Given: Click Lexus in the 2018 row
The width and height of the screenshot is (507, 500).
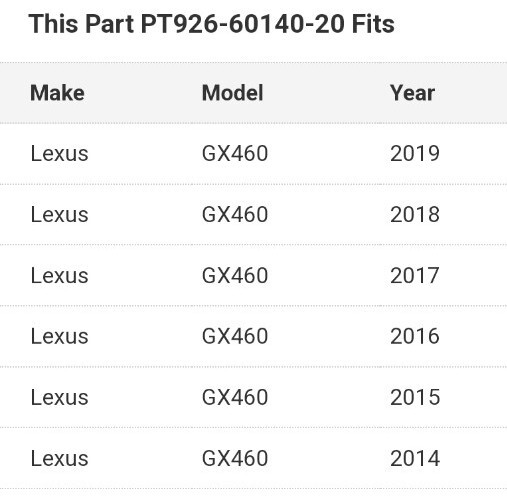Looking at the screenshot, I should [x=59, y=214].
